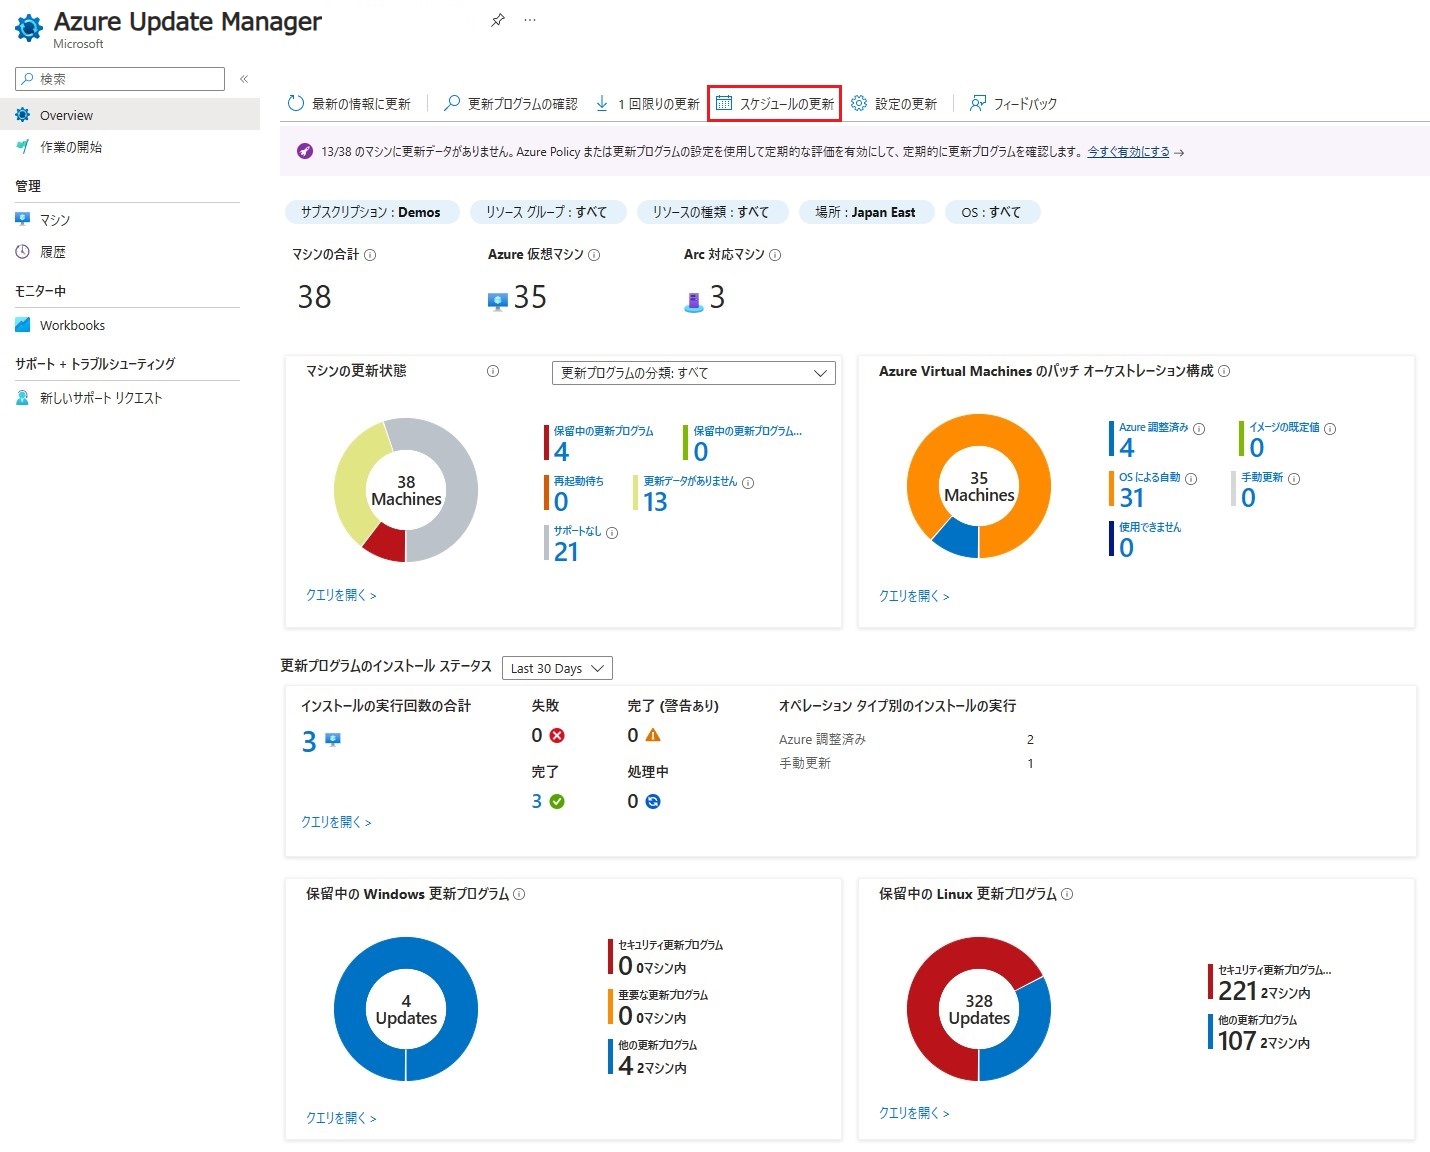Click the 4 under first 保留中の更新プログラム
The image size is (1430, 1152).
tap(561, 452)
